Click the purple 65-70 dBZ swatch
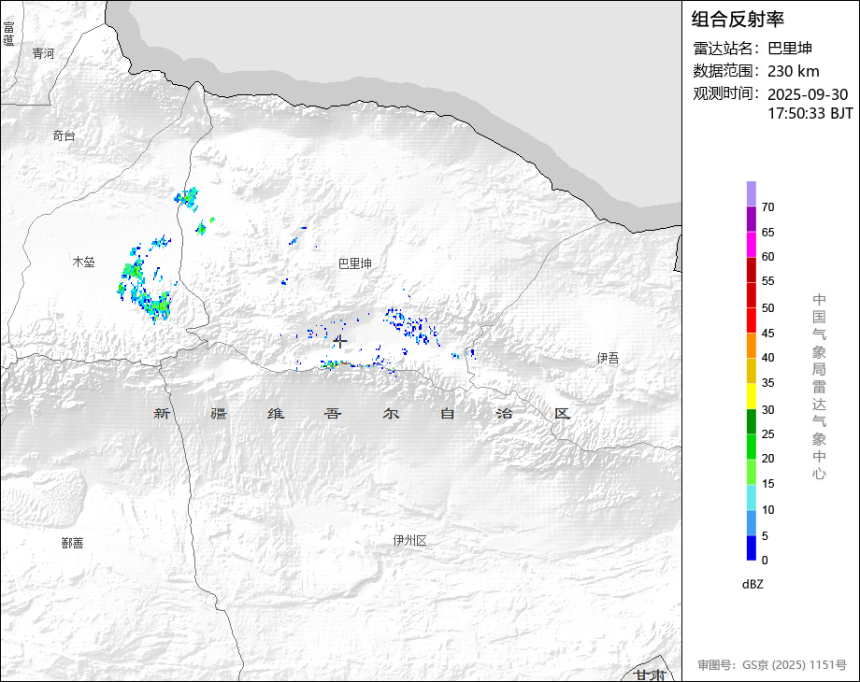The height and width of the screenshot is (682, 860). [x=751, y=219]
